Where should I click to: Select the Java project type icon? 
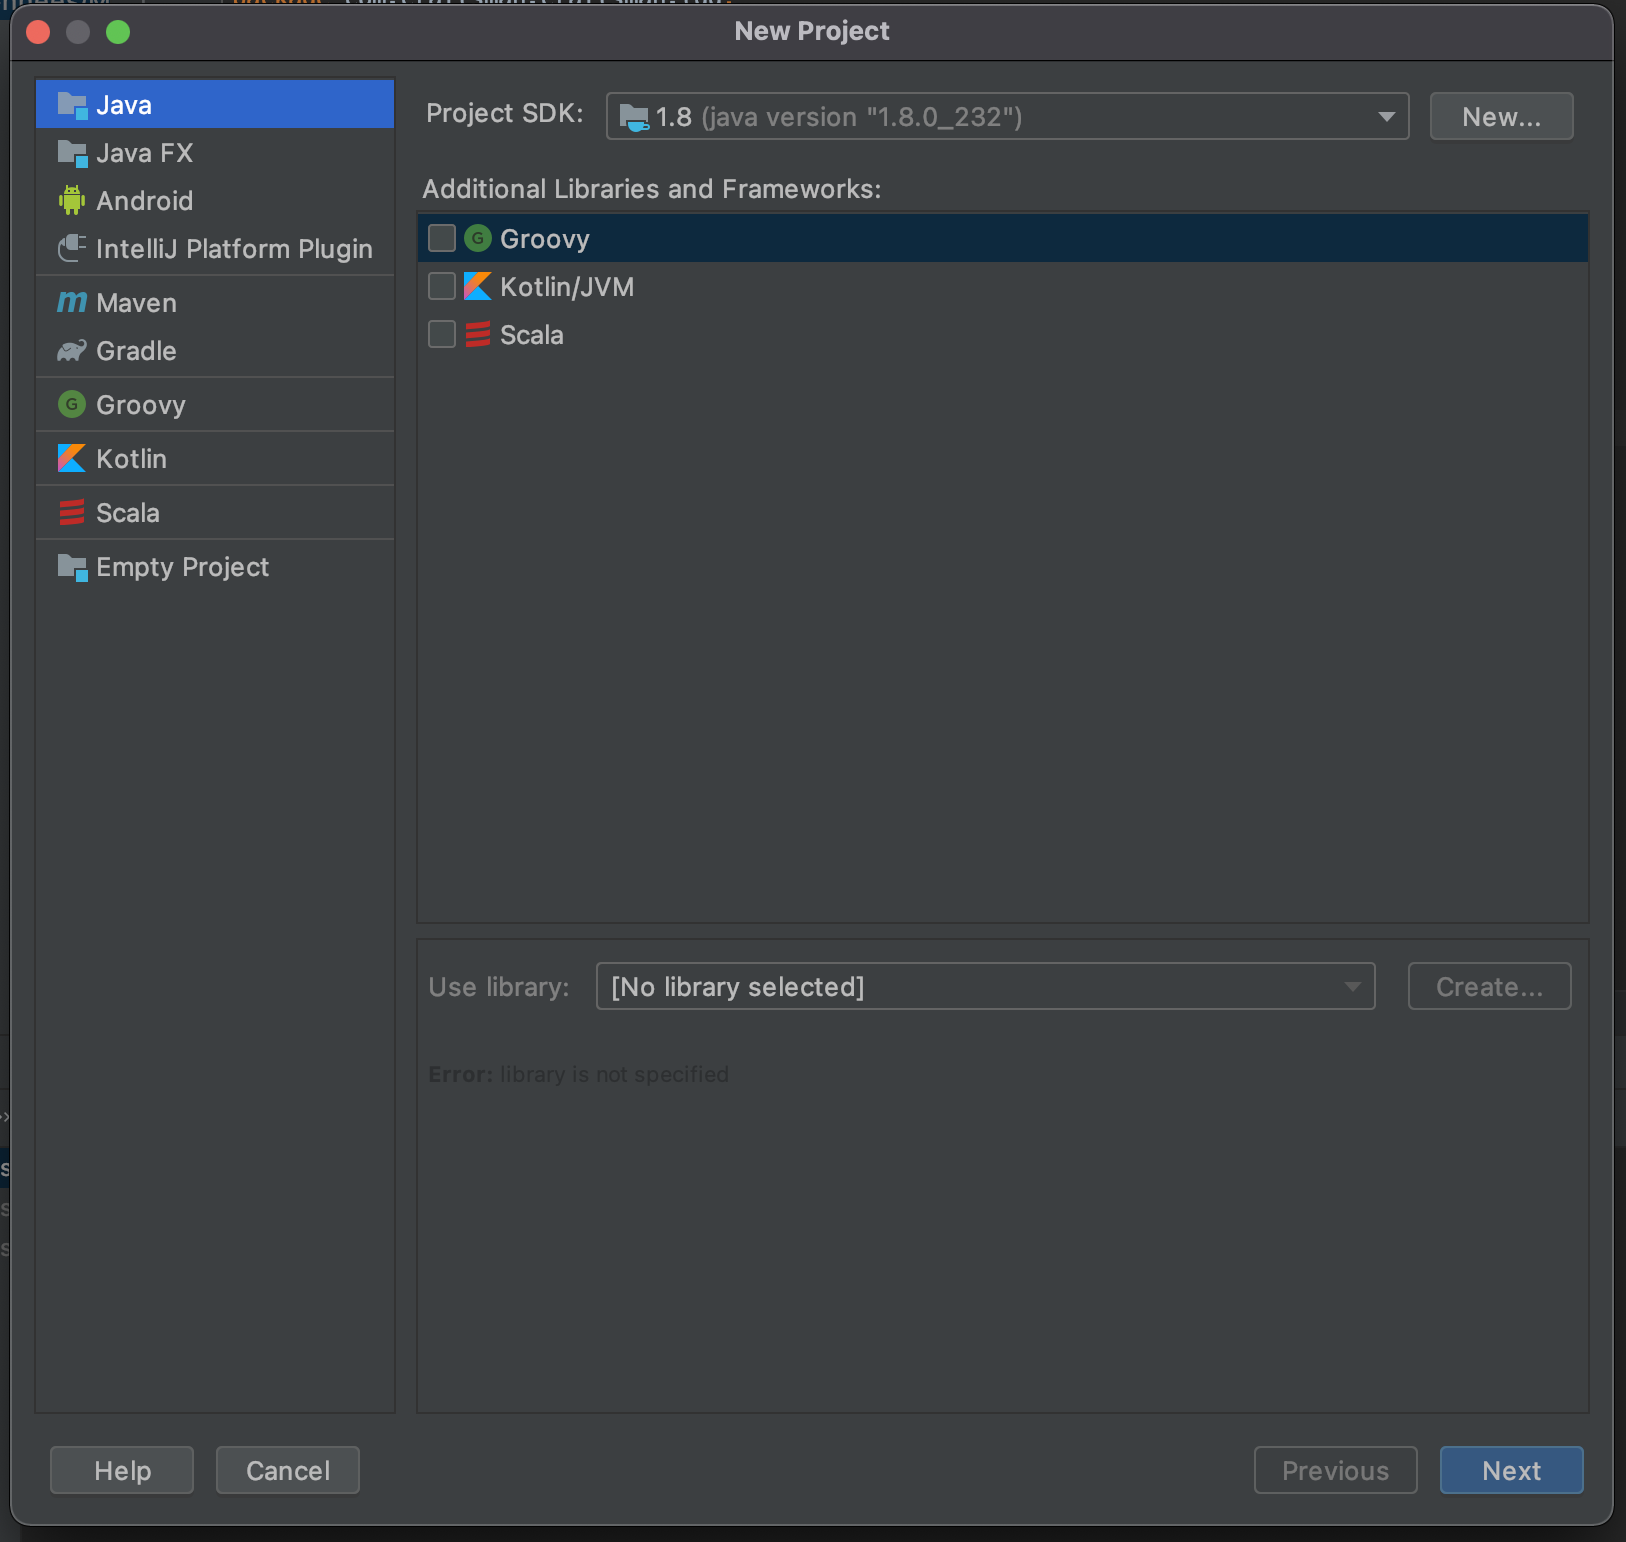coord(72,105)
